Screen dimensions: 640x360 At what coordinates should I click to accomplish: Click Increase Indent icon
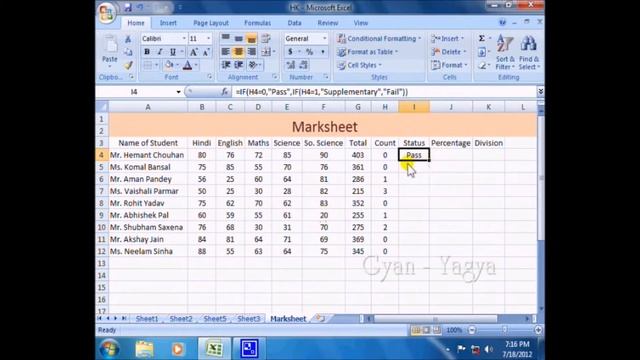238,65
